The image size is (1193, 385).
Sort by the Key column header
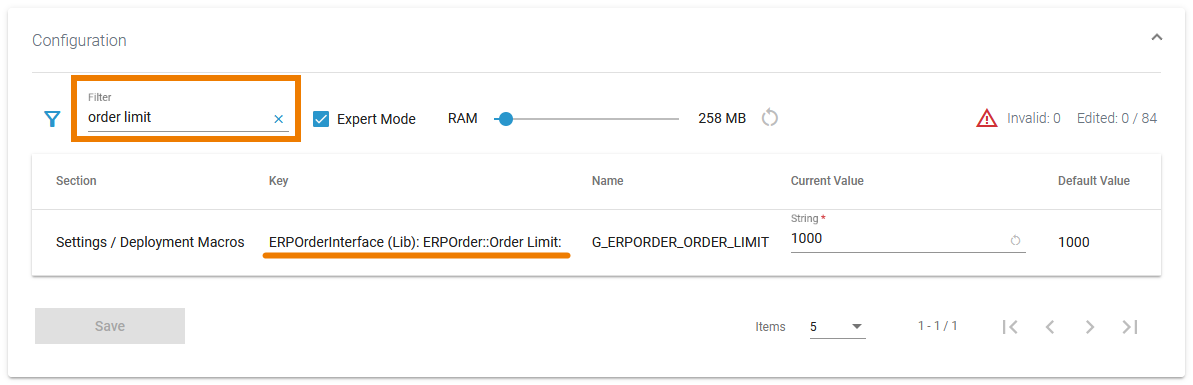(278, 181)
